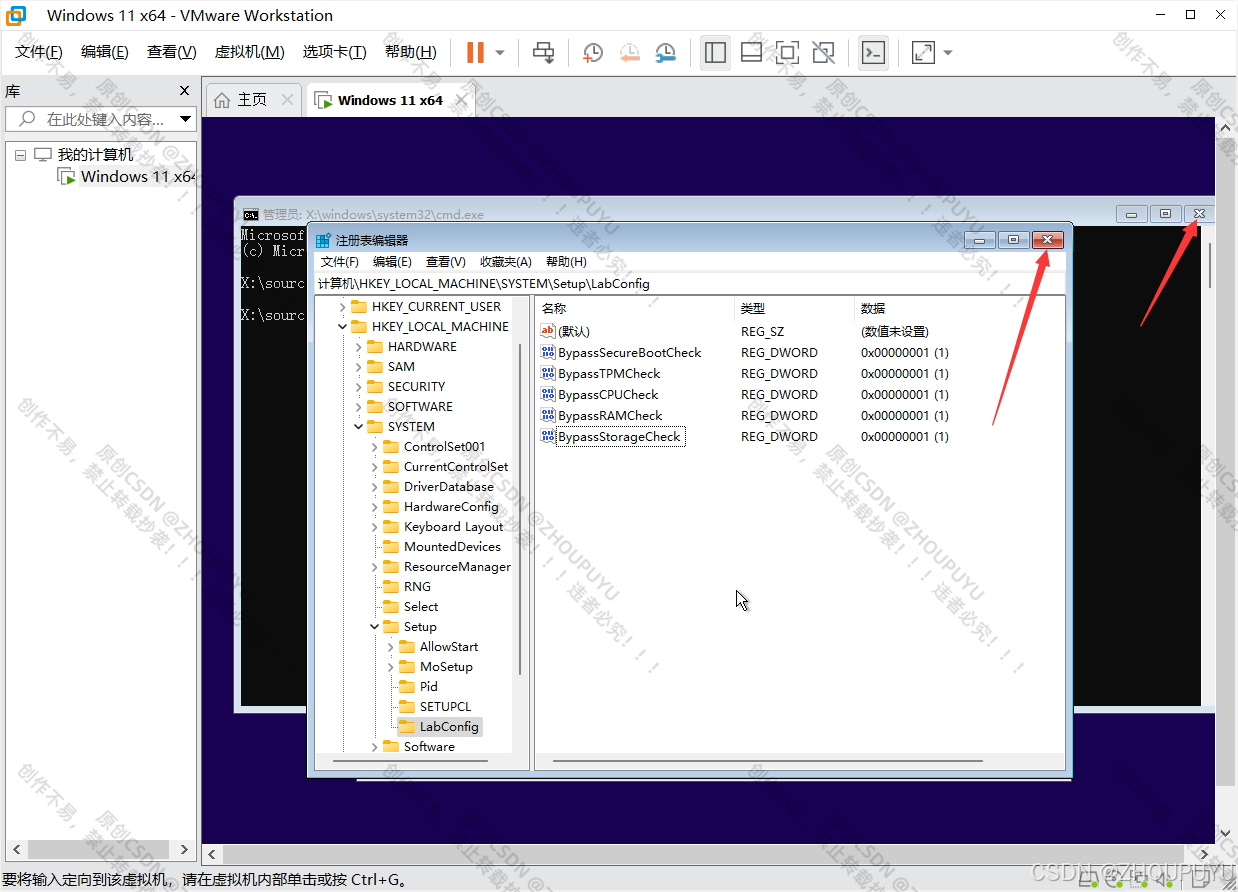Select the MountedDevices key
This screenshot has width=1238, height=892.
pos(452,547)
